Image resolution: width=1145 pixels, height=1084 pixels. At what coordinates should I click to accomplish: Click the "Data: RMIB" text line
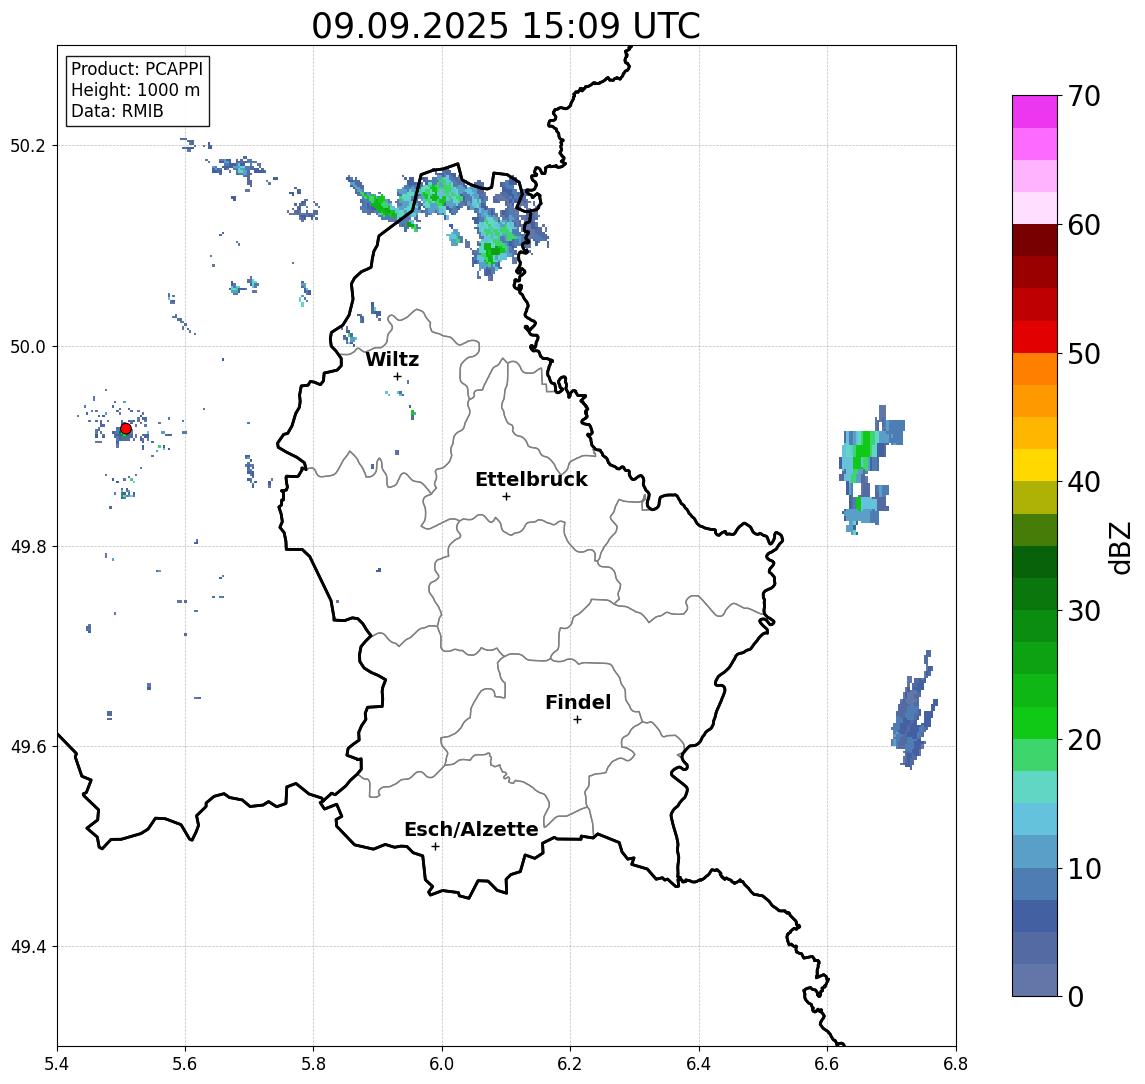[x=117, y=111]
